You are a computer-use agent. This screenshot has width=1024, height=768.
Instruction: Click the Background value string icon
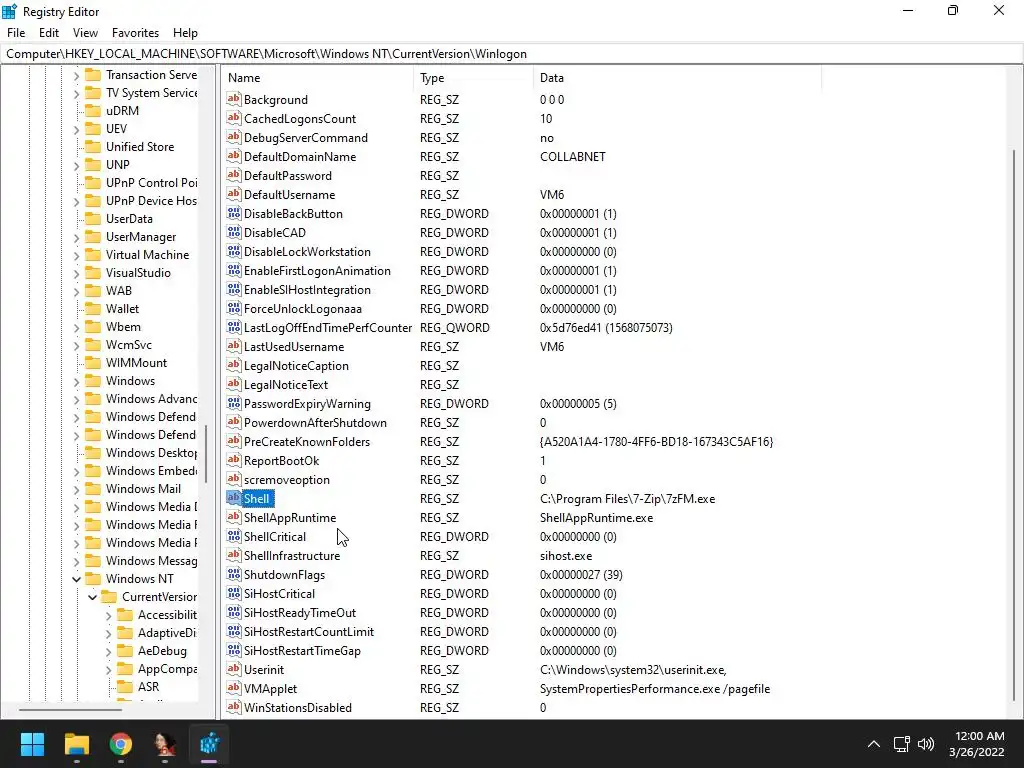[x=234, y=99]
